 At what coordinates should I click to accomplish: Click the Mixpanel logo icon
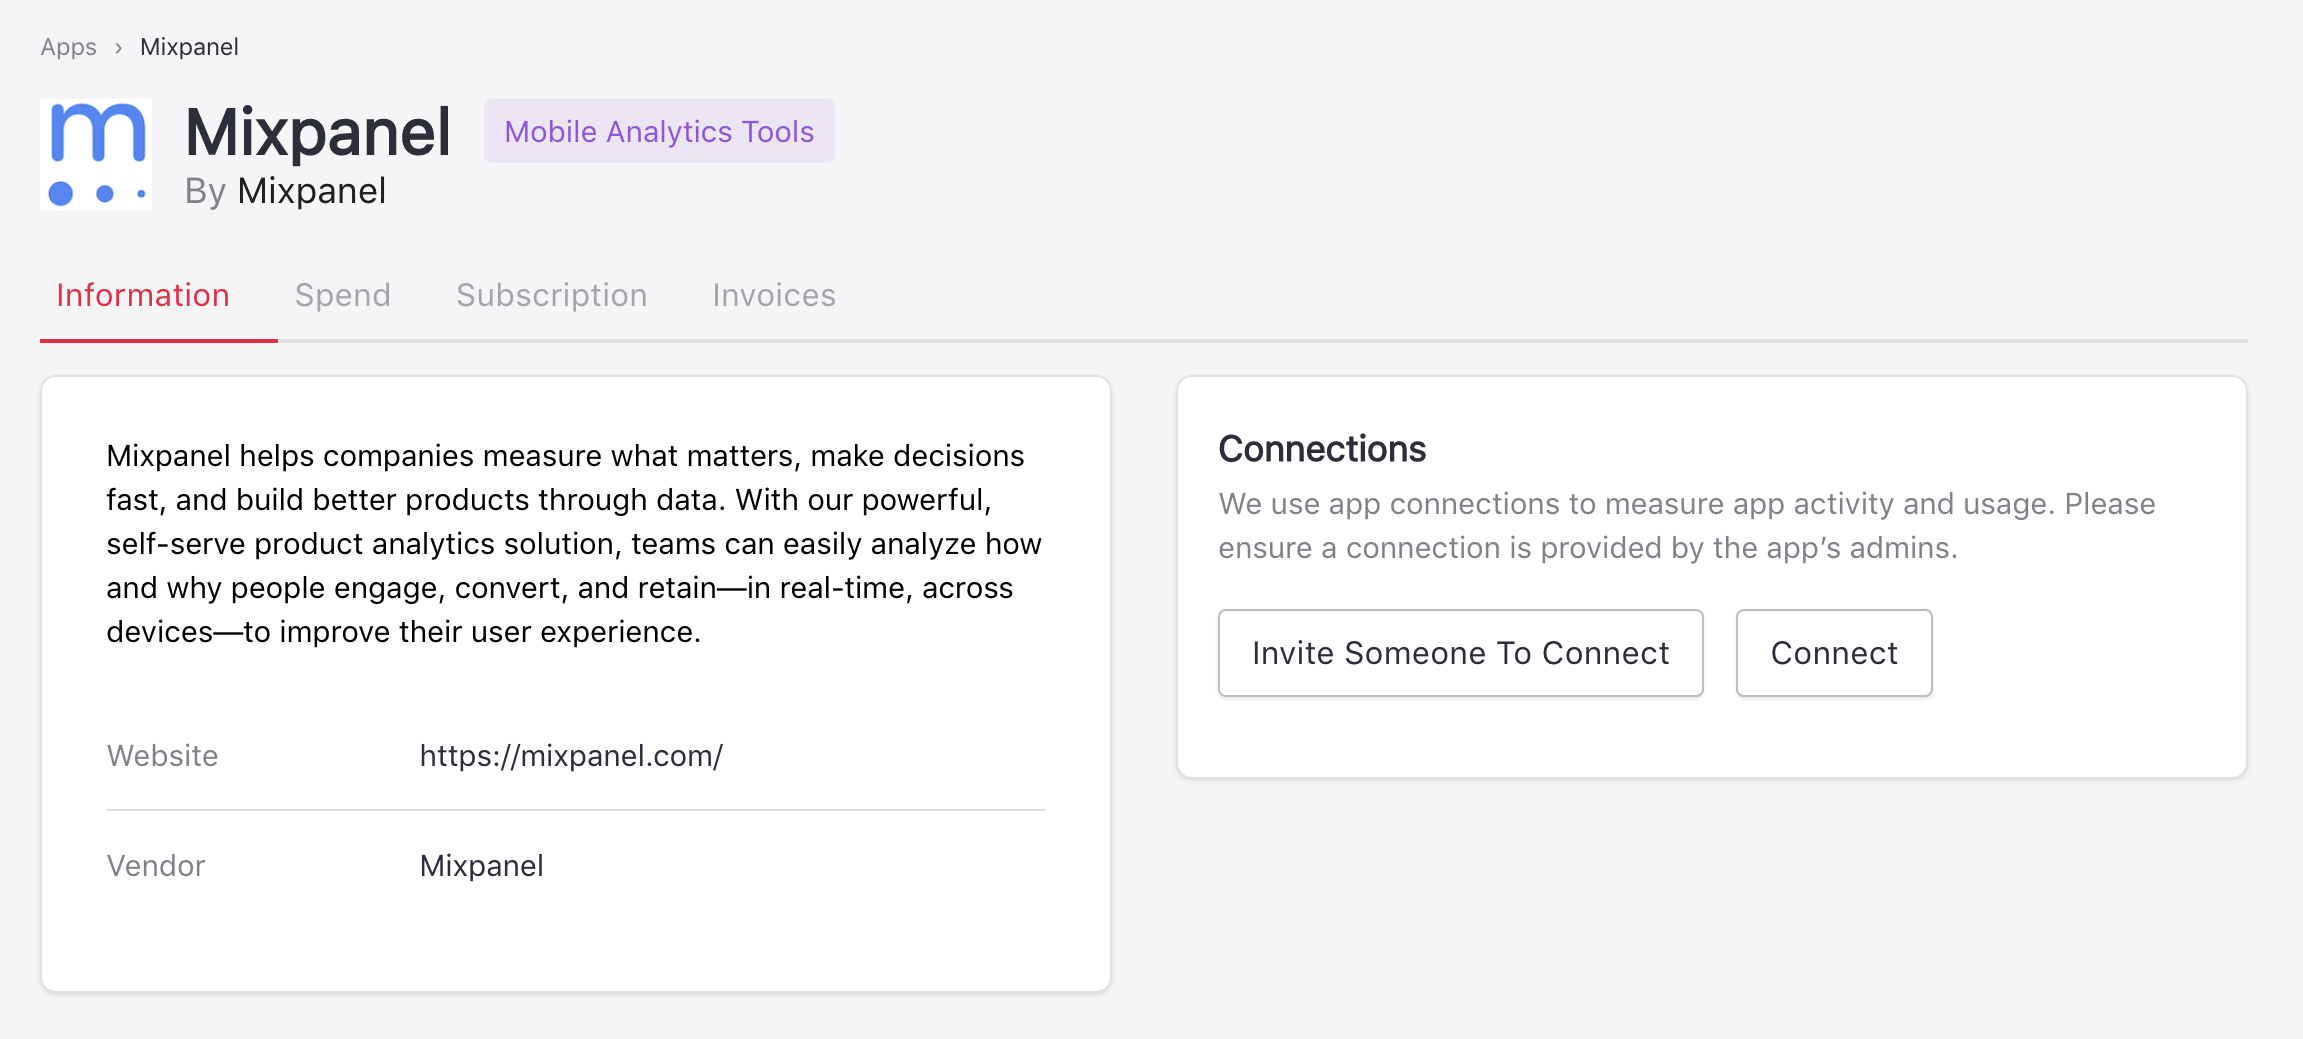(x=96, y=155)
